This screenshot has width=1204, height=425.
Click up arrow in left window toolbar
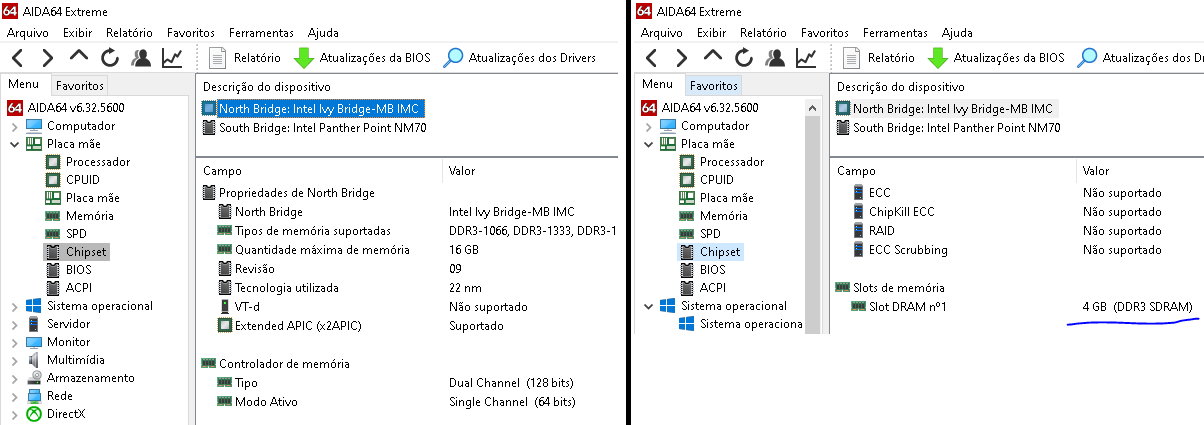coord(79,56)
